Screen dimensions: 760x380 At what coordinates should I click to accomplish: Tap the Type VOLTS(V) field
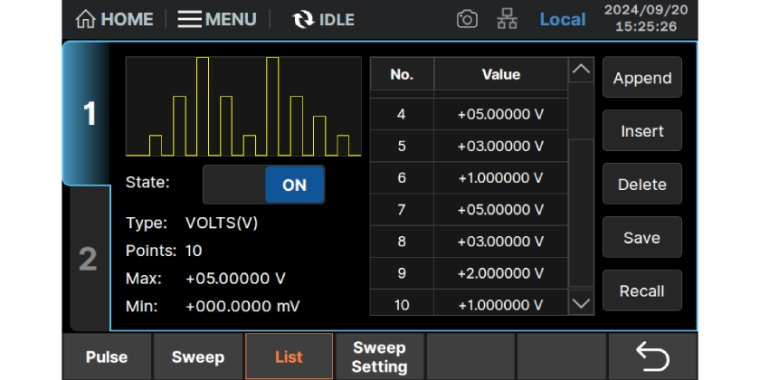pos(222,223)
